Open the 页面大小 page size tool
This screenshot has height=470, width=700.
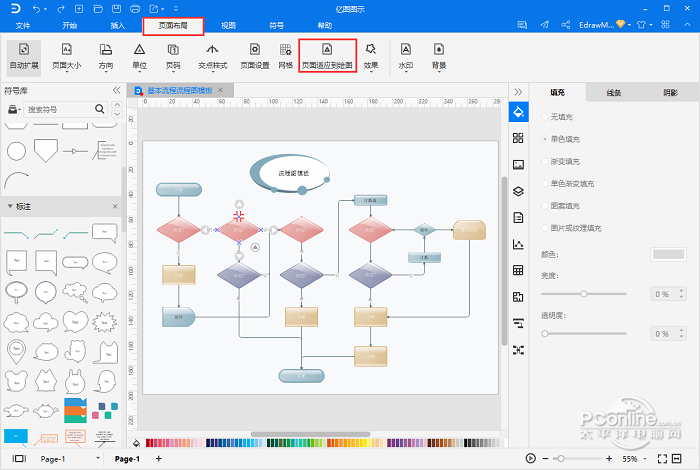[x=67, y=56]
